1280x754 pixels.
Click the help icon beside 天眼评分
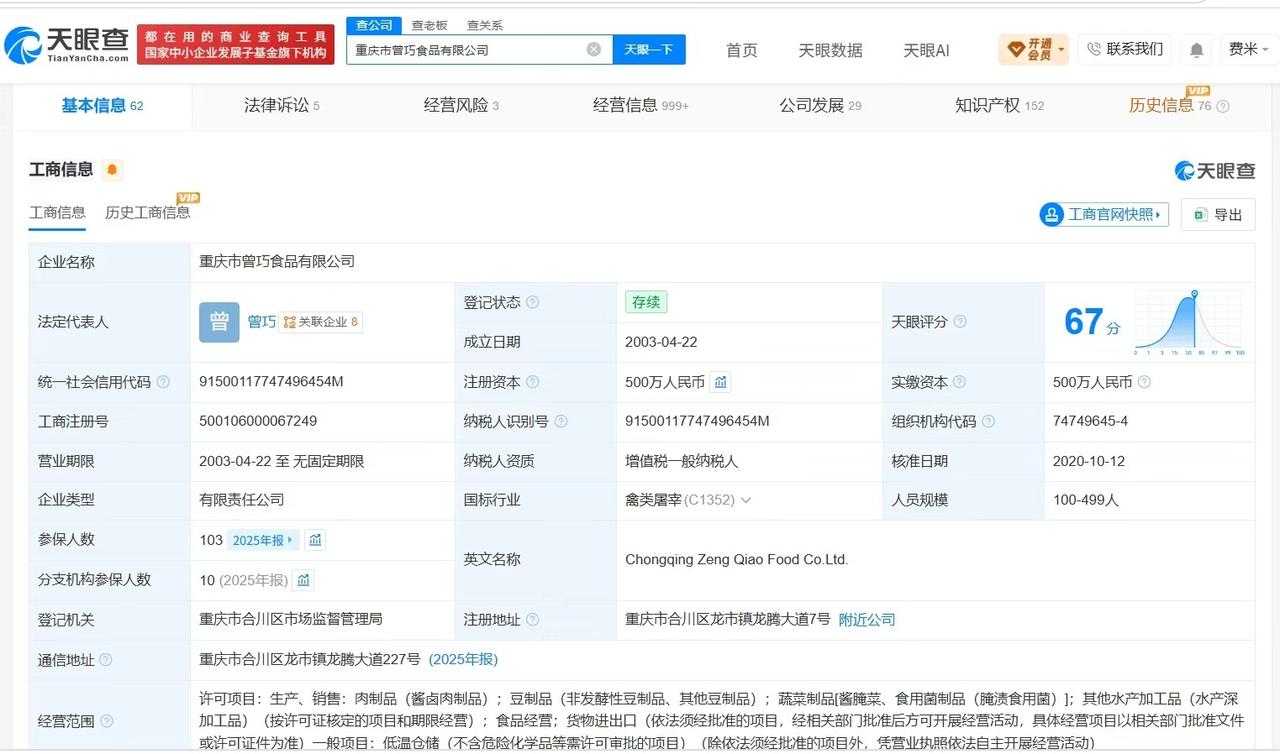(x=960, y=322)
